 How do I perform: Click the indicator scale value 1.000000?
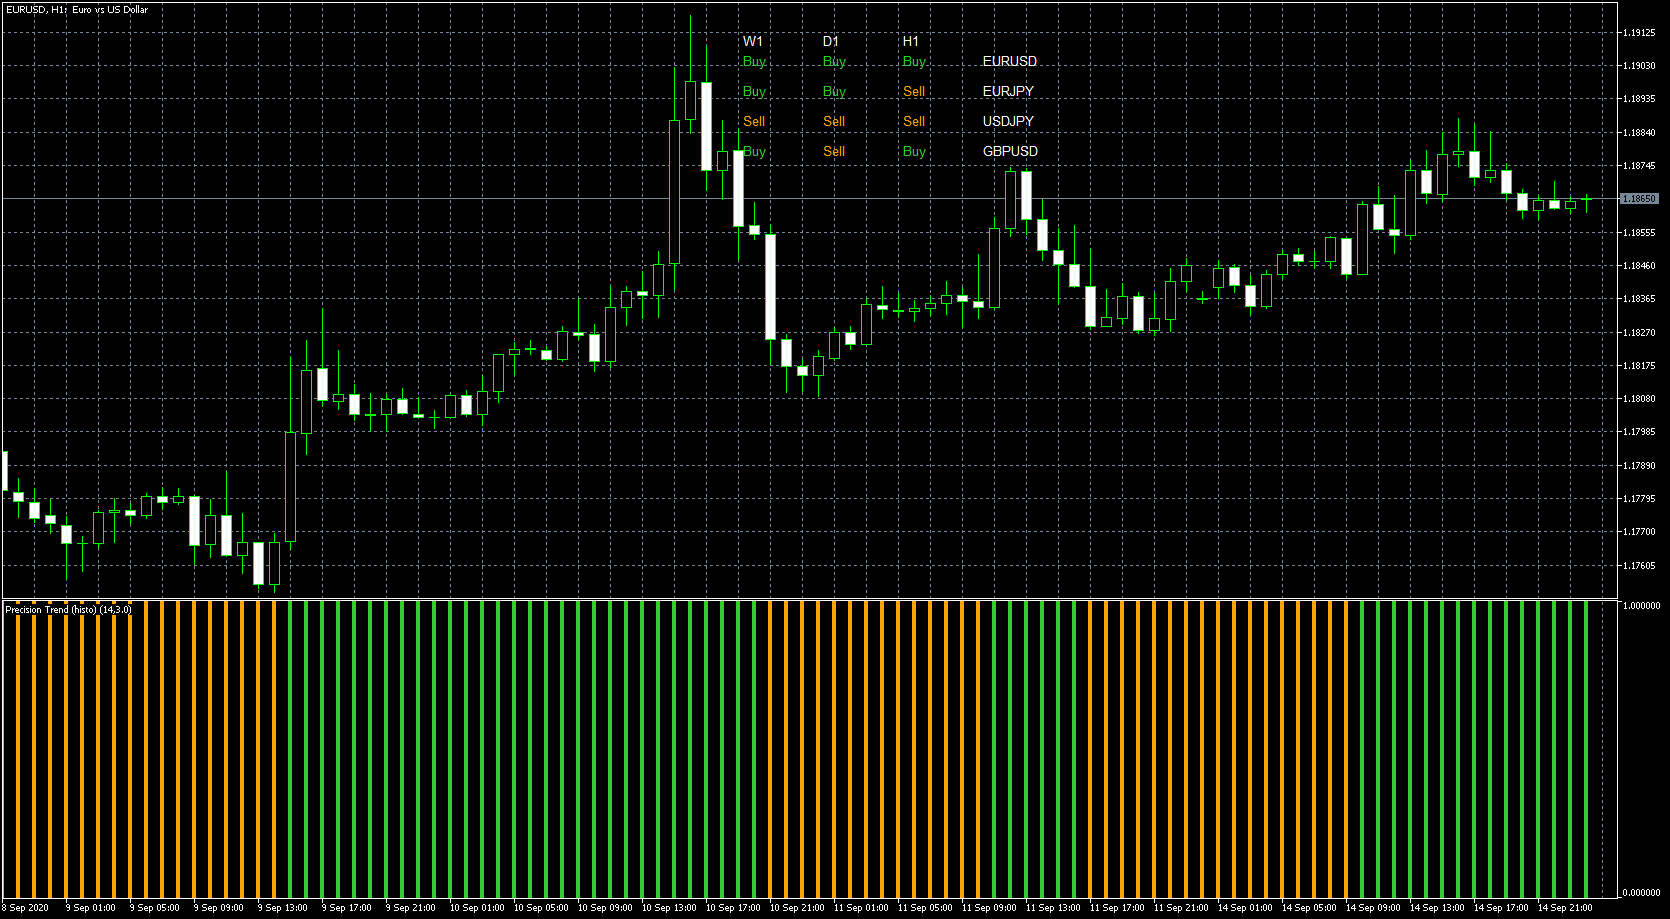(1641, 606)
